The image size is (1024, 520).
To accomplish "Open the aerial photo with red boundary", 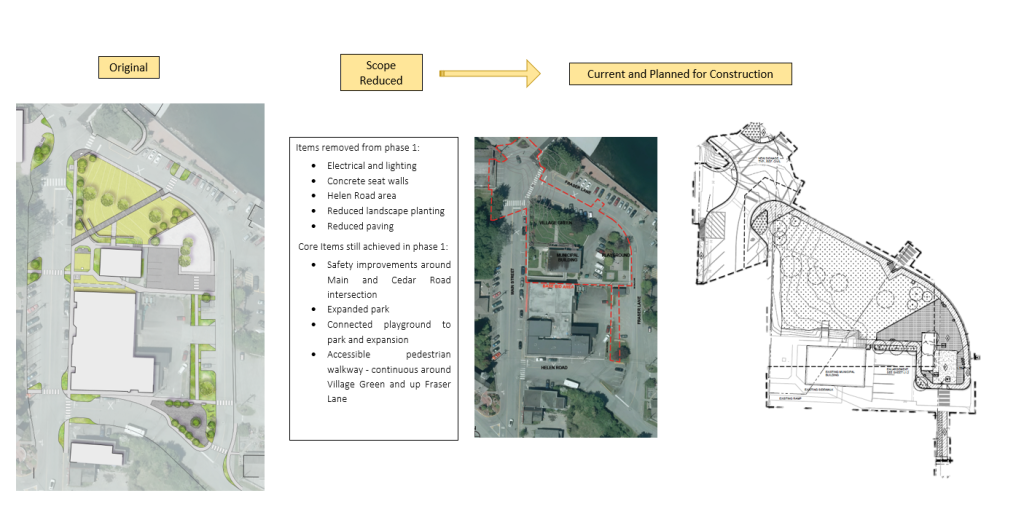I will [x=565, y=287].
